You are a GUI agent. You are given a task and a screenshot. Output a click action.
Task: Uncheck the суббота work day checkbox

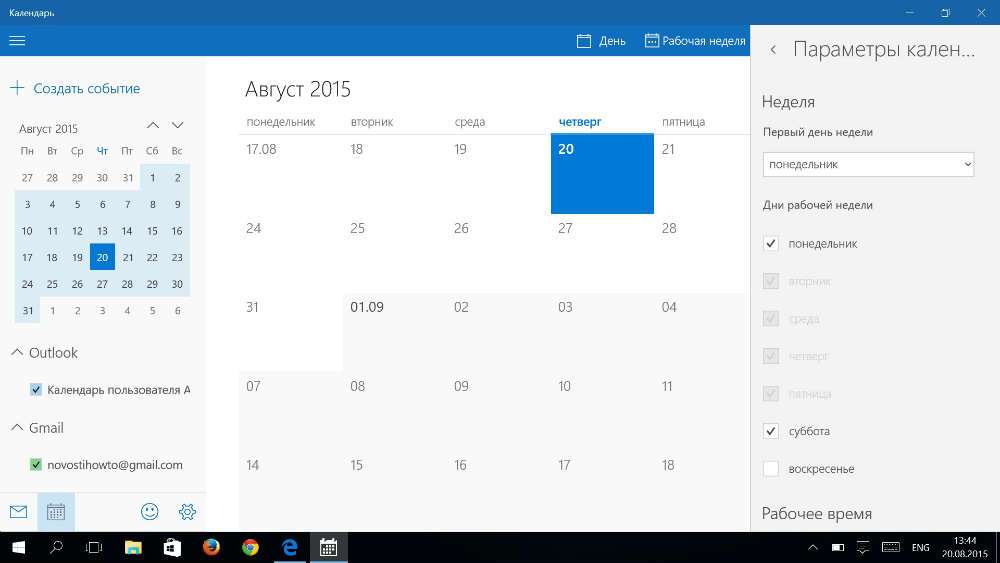click(771, 431)
